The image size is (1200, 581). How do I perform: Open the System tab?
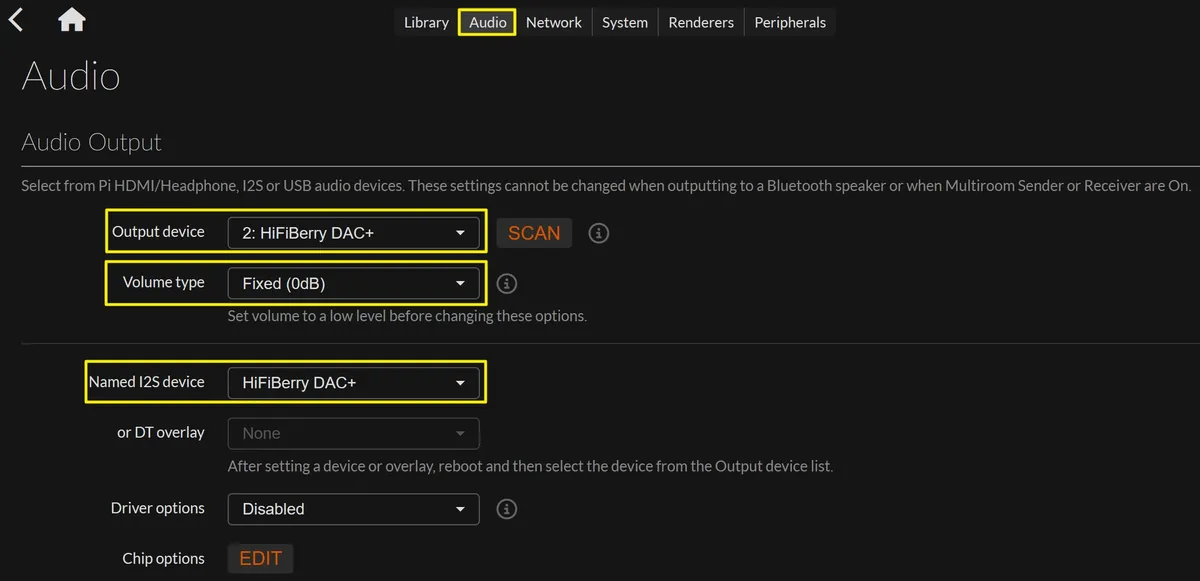pyautogui.click(x=625, y=22)
